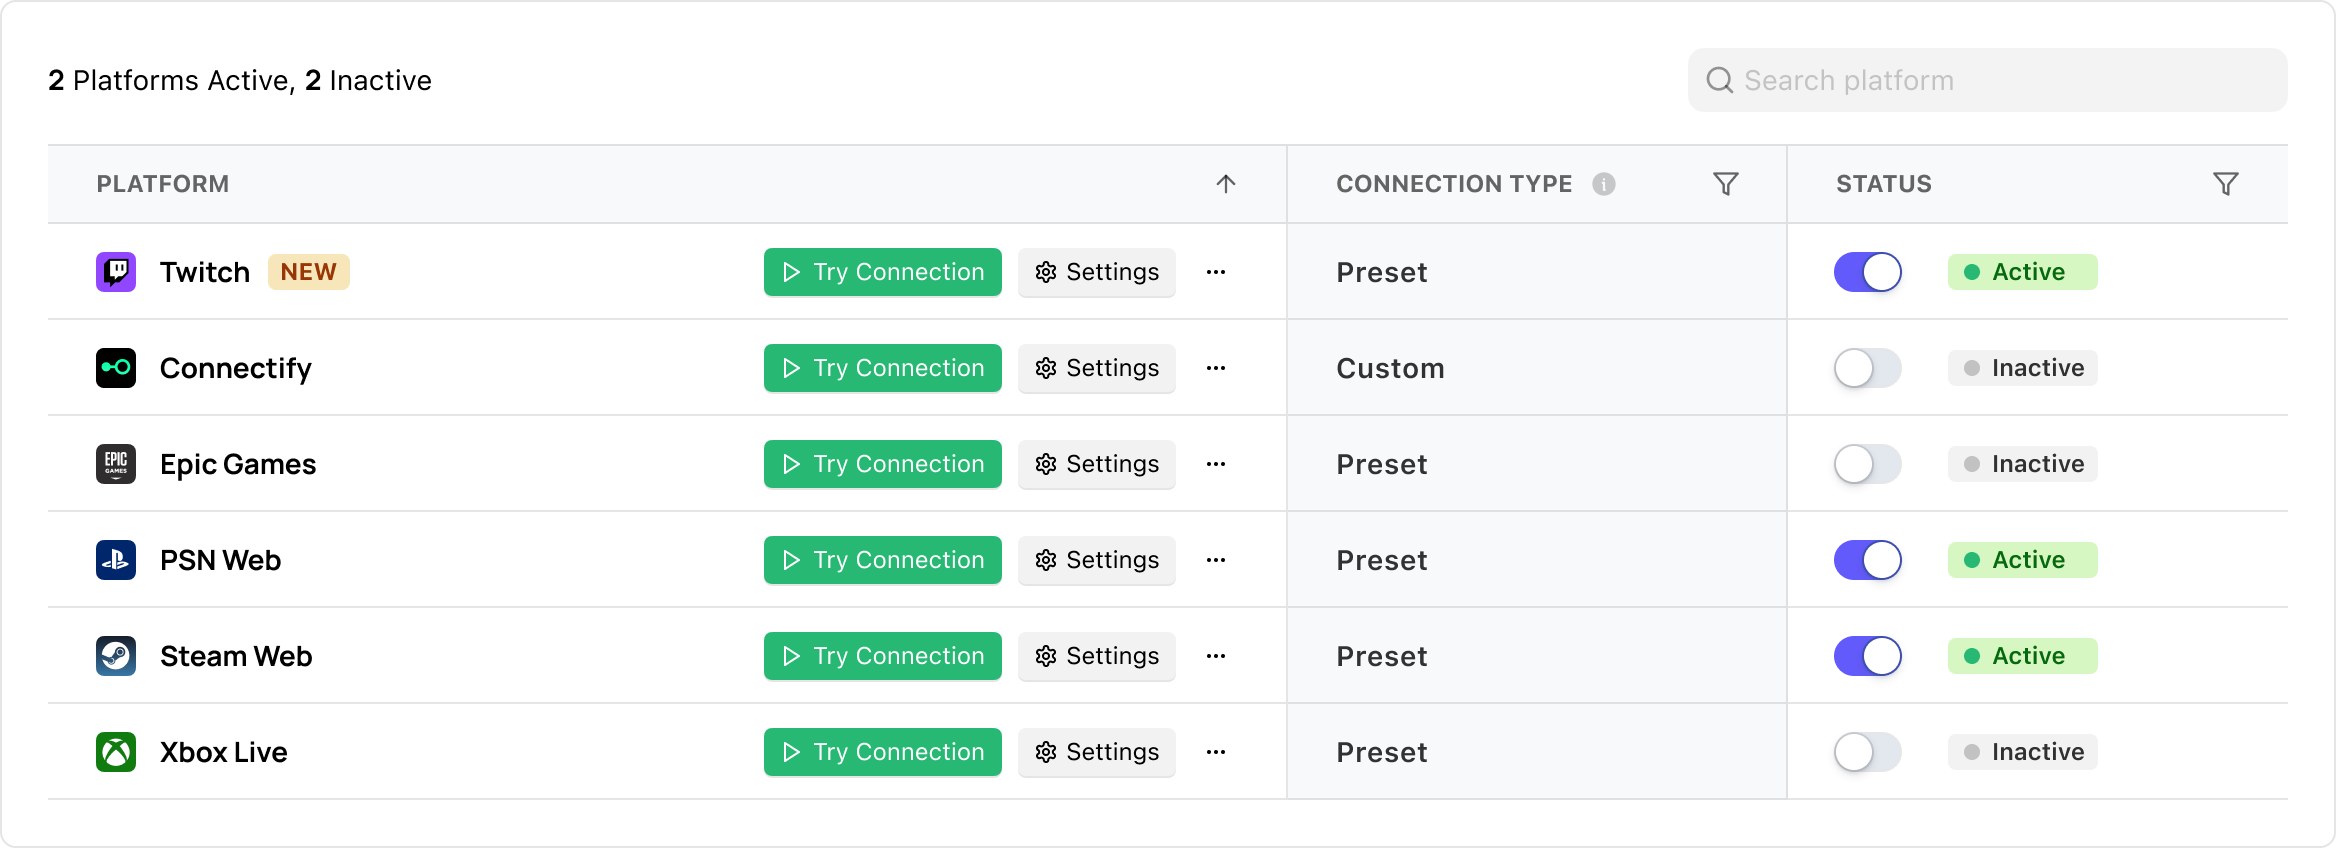Sort platforms using the arrow icon
Viewport: 2336px width, 848px height.
click(x=1226, y=184)
